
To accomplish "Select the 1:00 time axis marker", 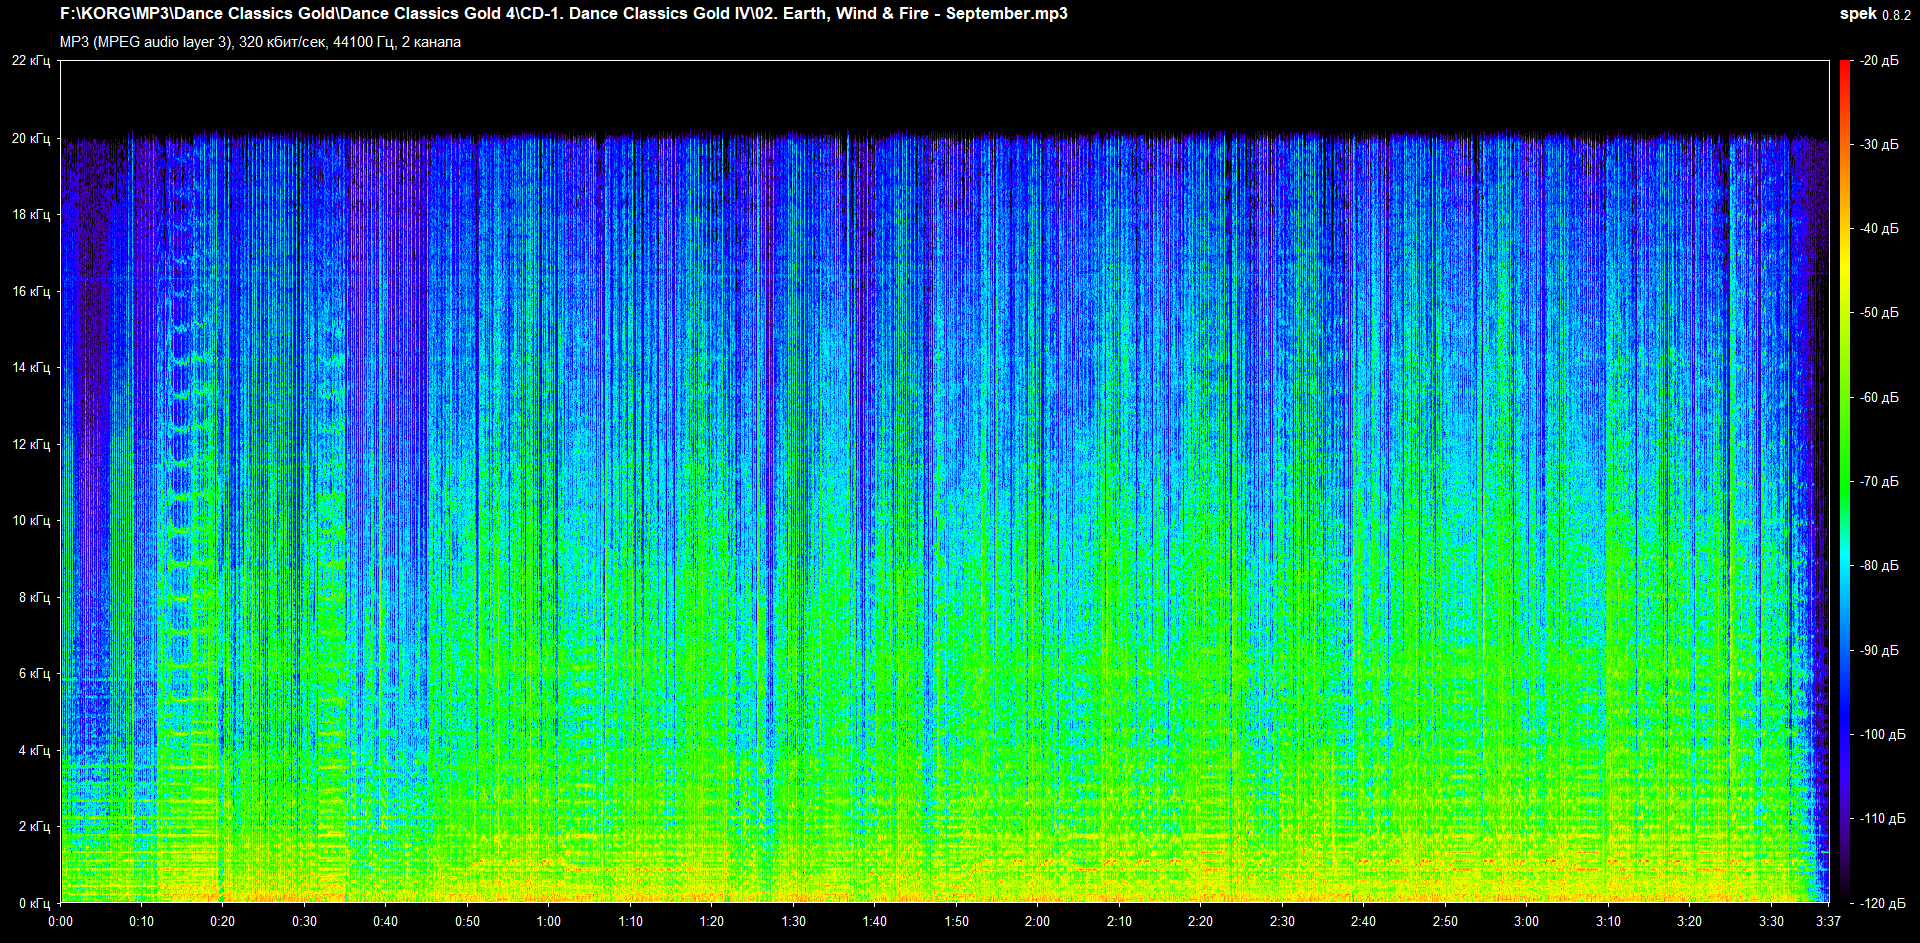I will click(x=548, y=921).
